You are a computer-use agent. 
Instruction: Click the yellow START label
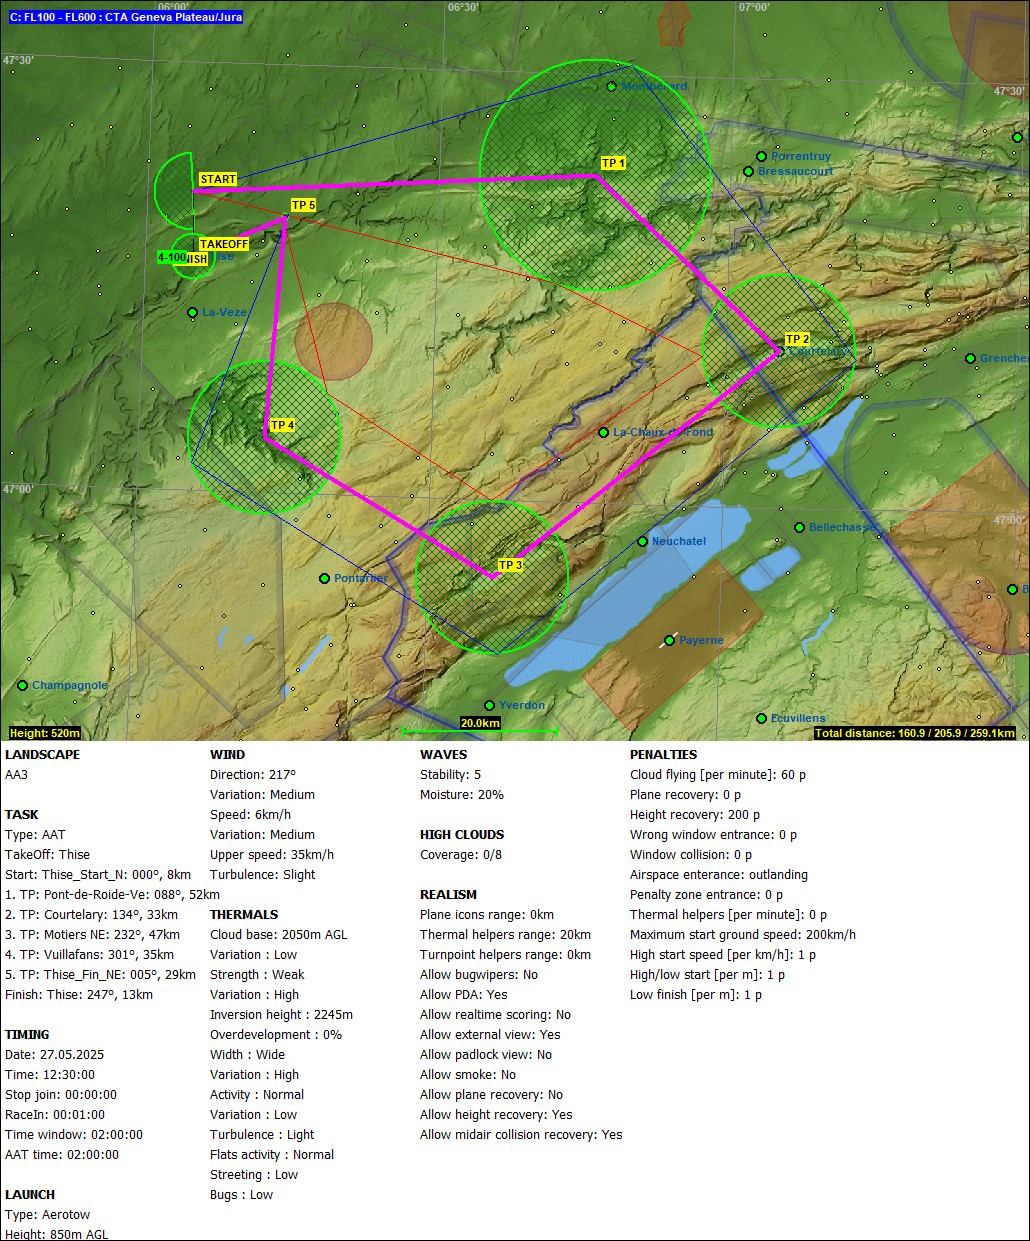218,180
